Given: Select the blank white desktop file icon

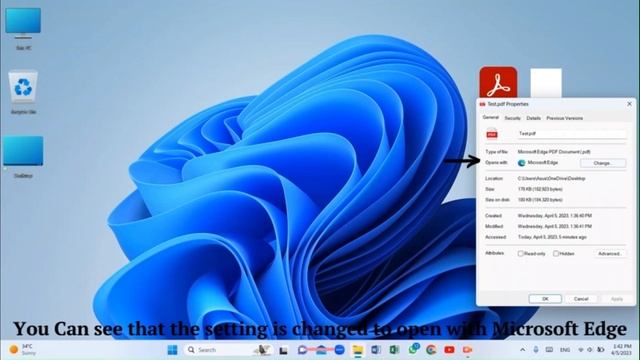Looking at the screenshot, I should pos(546,83).
